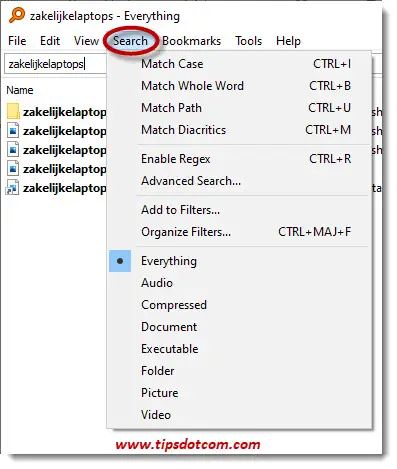Enable Match Diacritics option

(x=239, y=130)
